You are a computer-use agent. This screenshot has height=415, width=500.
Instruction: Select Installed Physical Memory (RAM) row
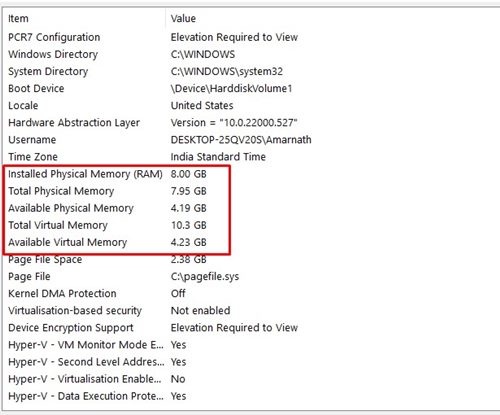tap(251, 174)
